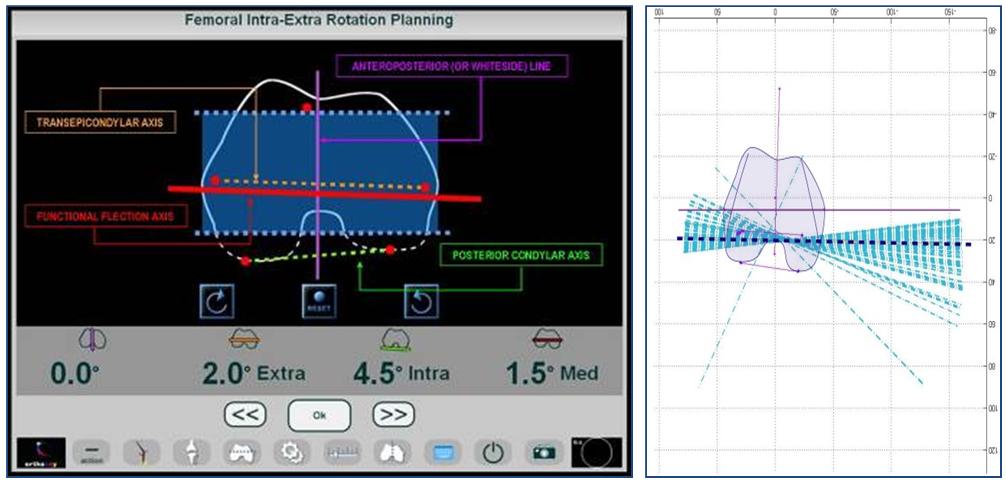The height and width of the screenshot is (480, 1006).
Task: Go to previous step with << button
Action: point(244,414)
